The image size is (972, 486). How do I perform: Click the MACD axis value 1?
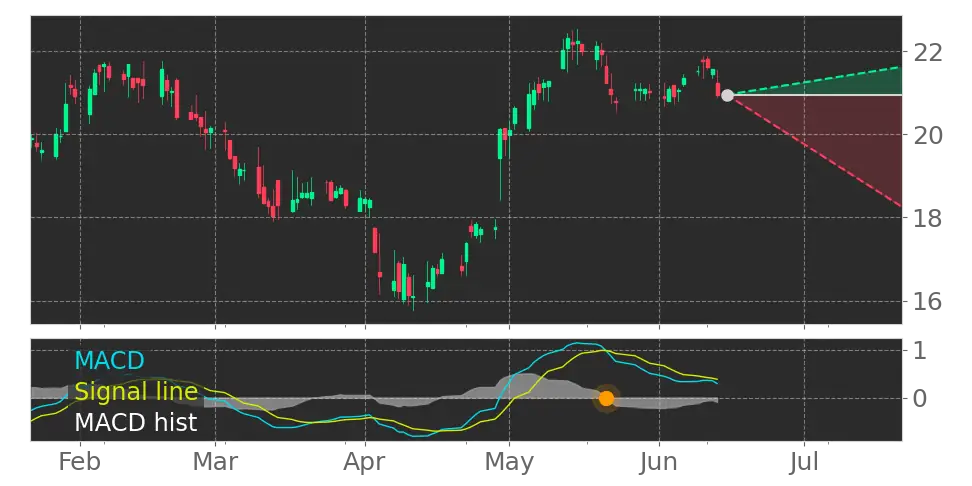[x=920, y=351]
